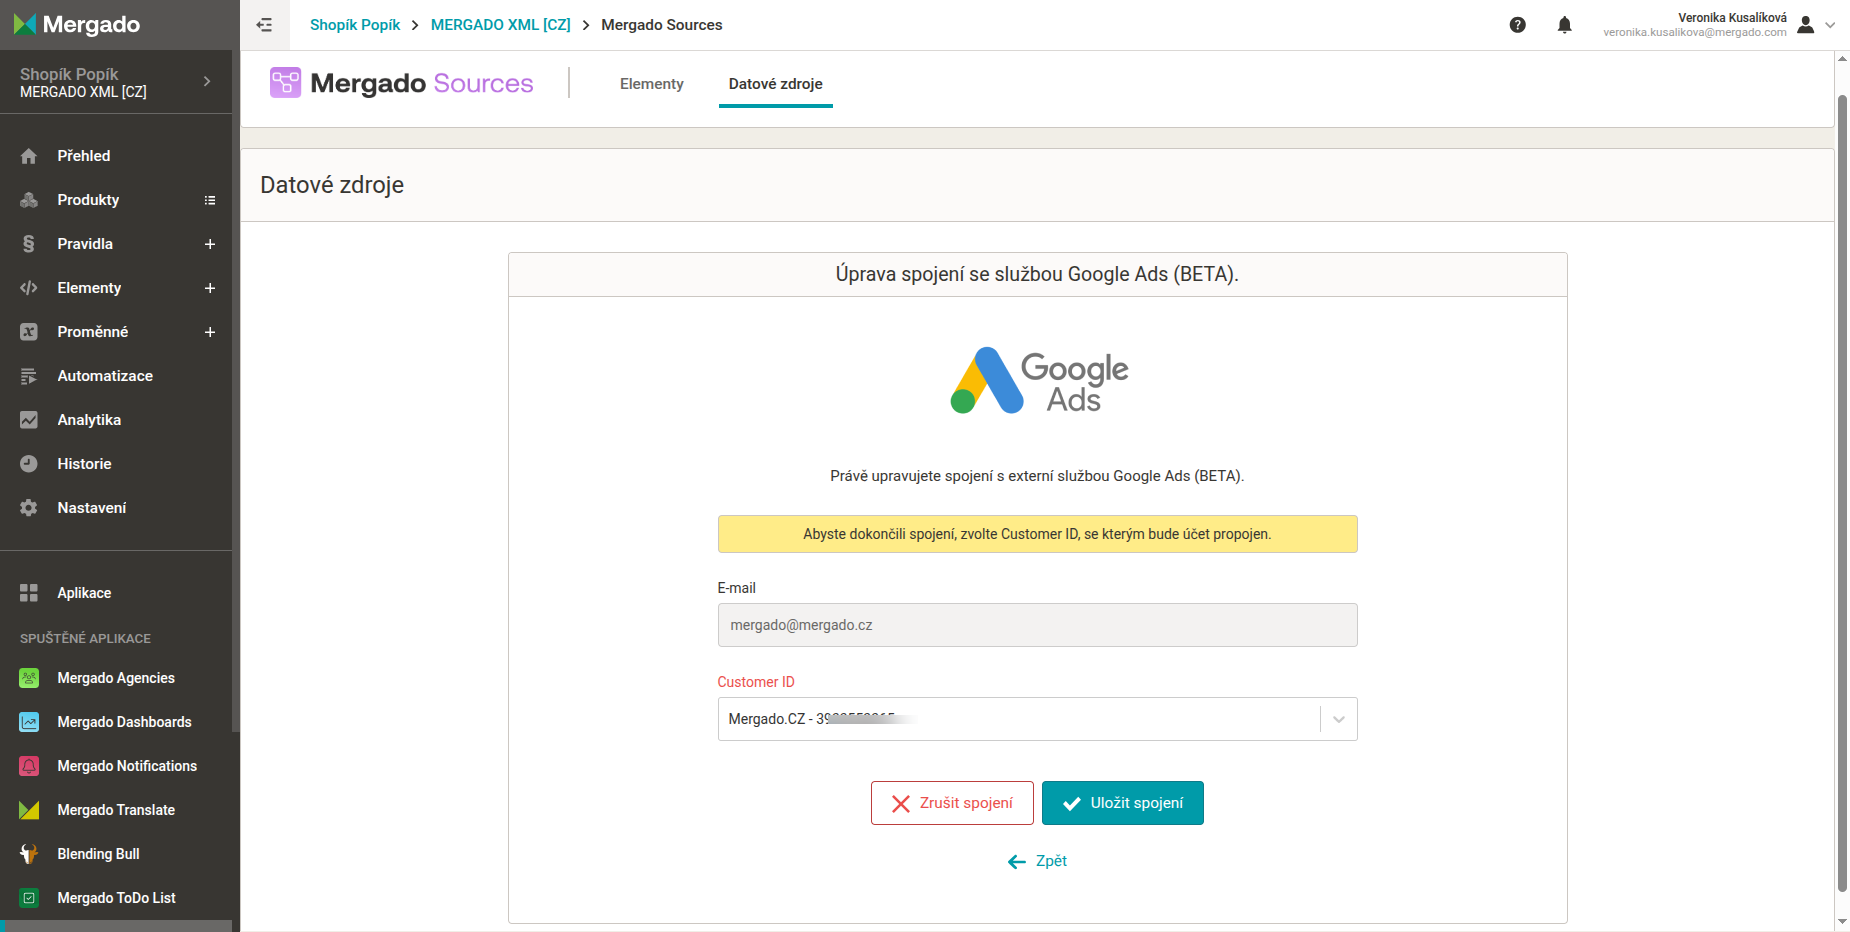Switch to the Datové zdroje tab
This screenshot has height=932, width=1850.
point(776,84)
